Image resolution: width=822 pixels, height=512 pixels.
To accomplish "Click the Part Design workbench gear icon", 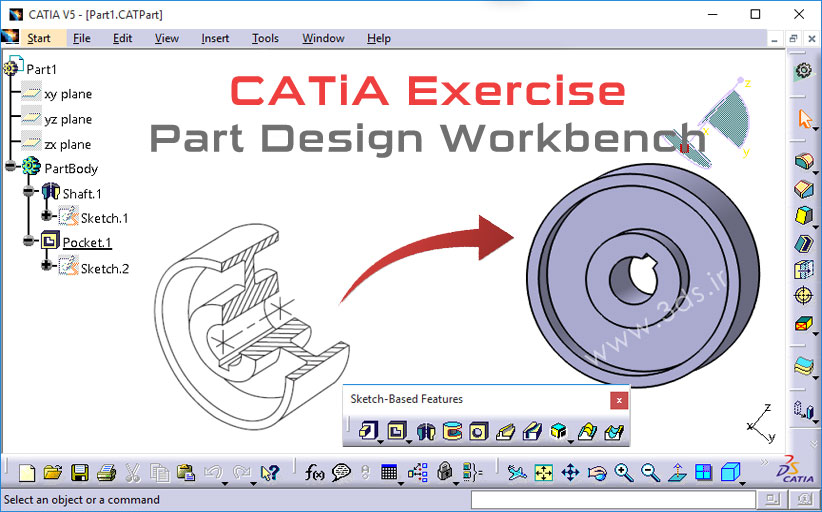I will pos(802,71).
